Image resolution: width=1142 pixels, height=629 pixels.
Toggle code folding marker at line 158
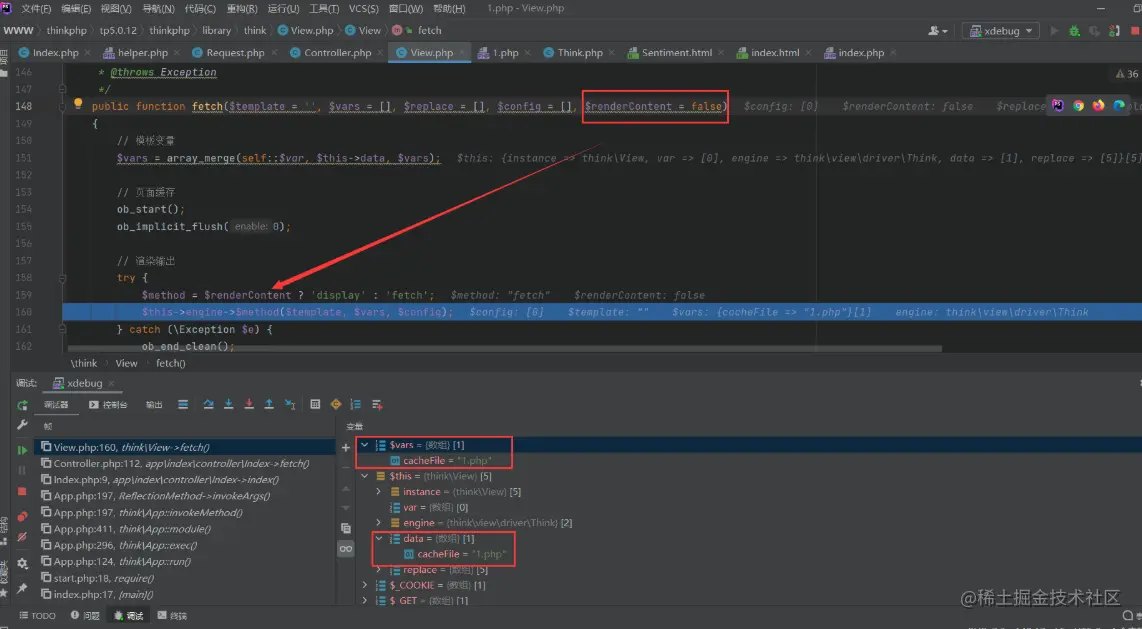(63, 278)
